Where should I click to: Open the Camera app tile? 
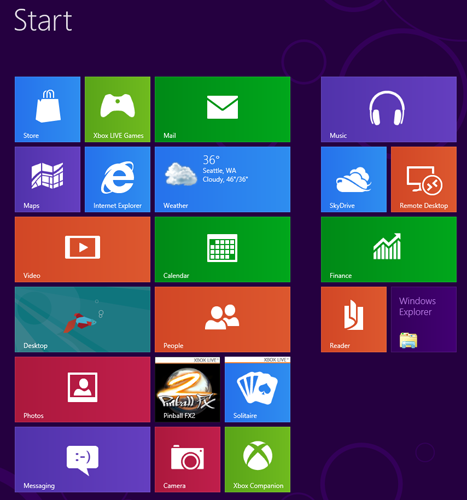tap(188, 459)
